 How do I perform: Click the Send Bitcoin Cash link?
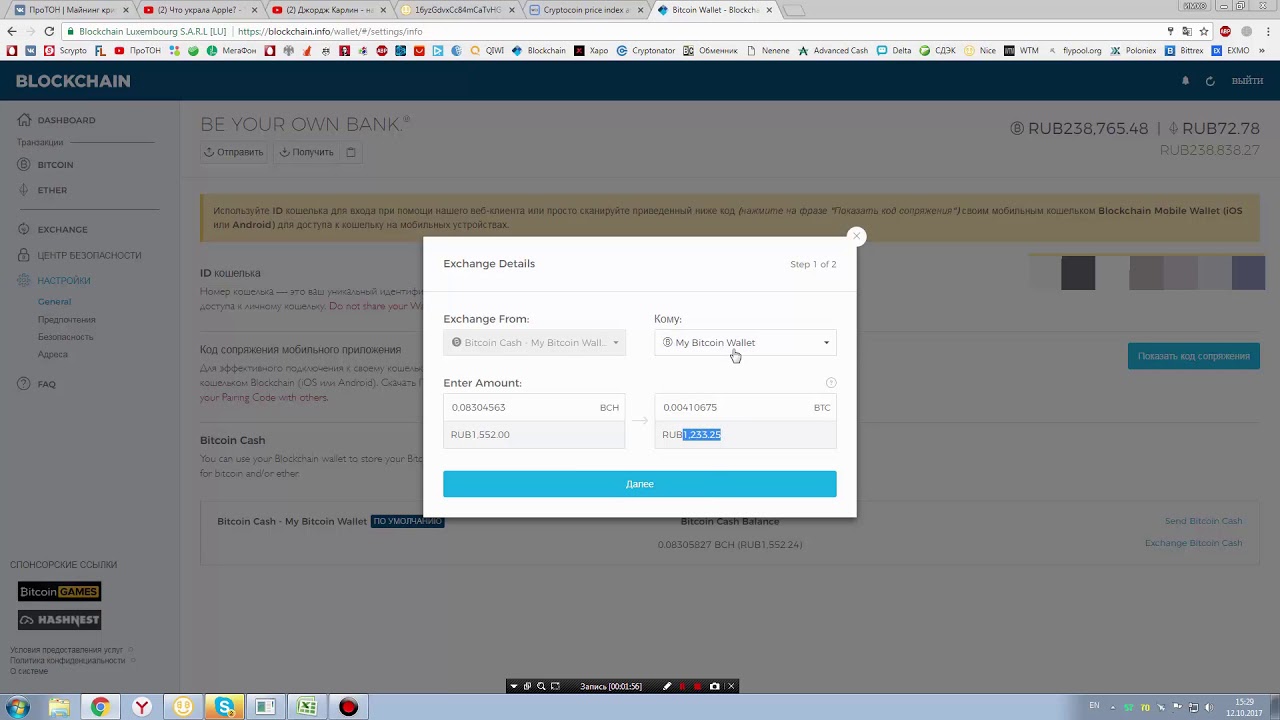(x=1203, y=521)
